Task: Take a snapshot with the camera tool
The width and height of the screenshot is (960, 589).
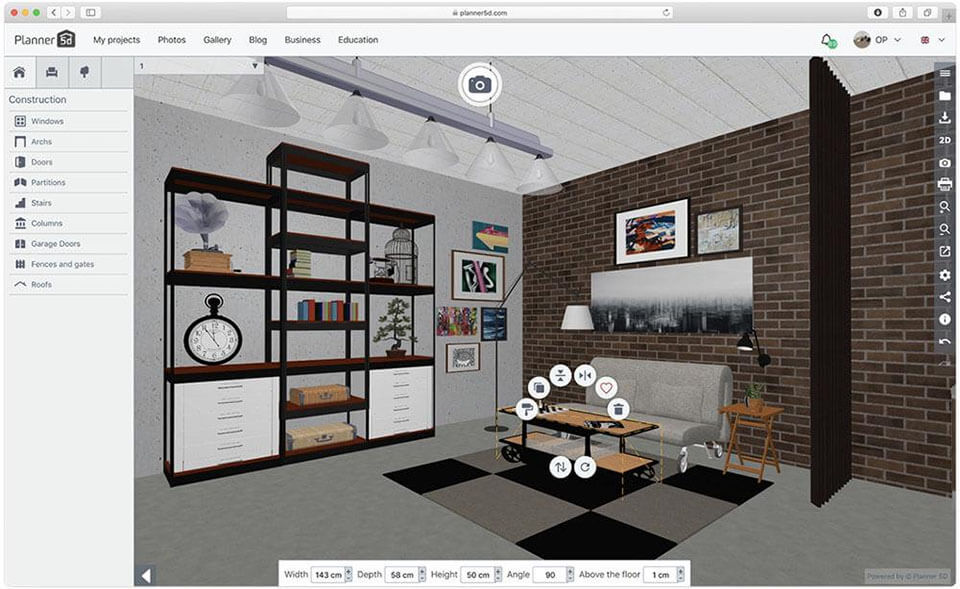Action: click(943, 162)
